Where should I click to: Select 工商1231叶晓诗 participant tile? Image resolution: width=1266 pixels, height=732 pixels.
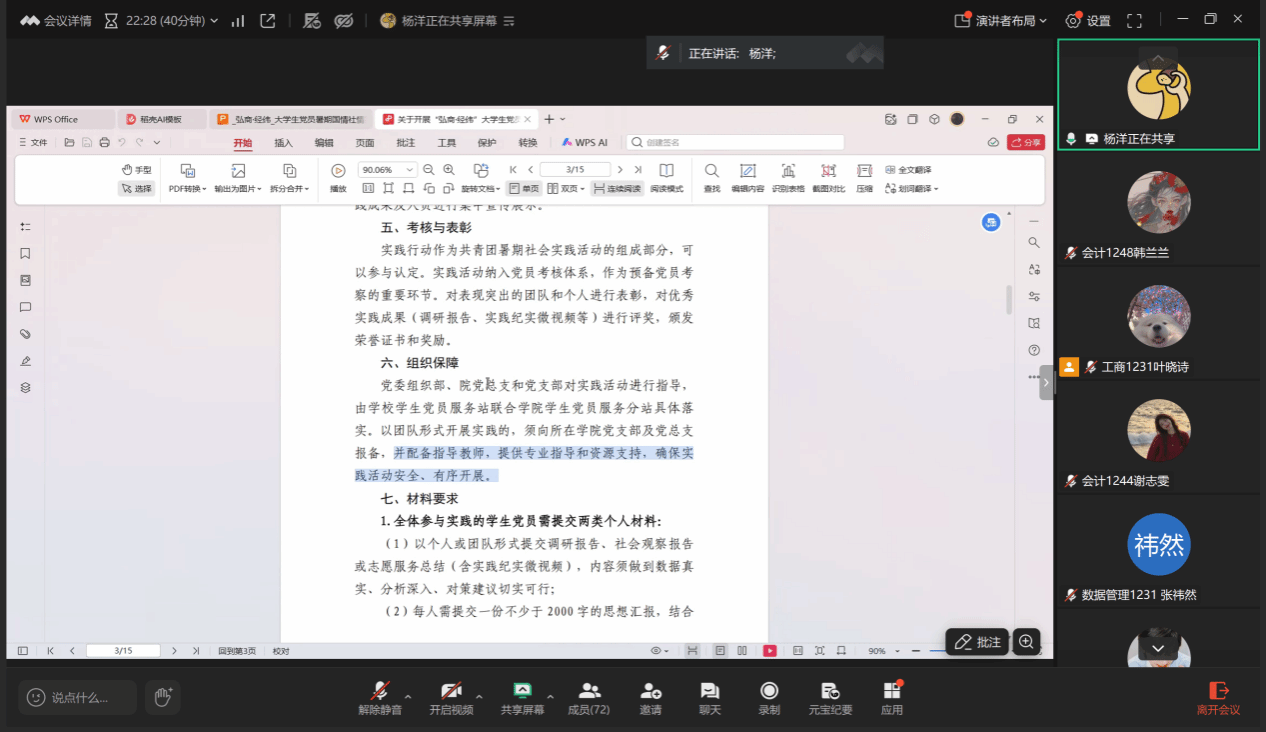click(1158, 325)
